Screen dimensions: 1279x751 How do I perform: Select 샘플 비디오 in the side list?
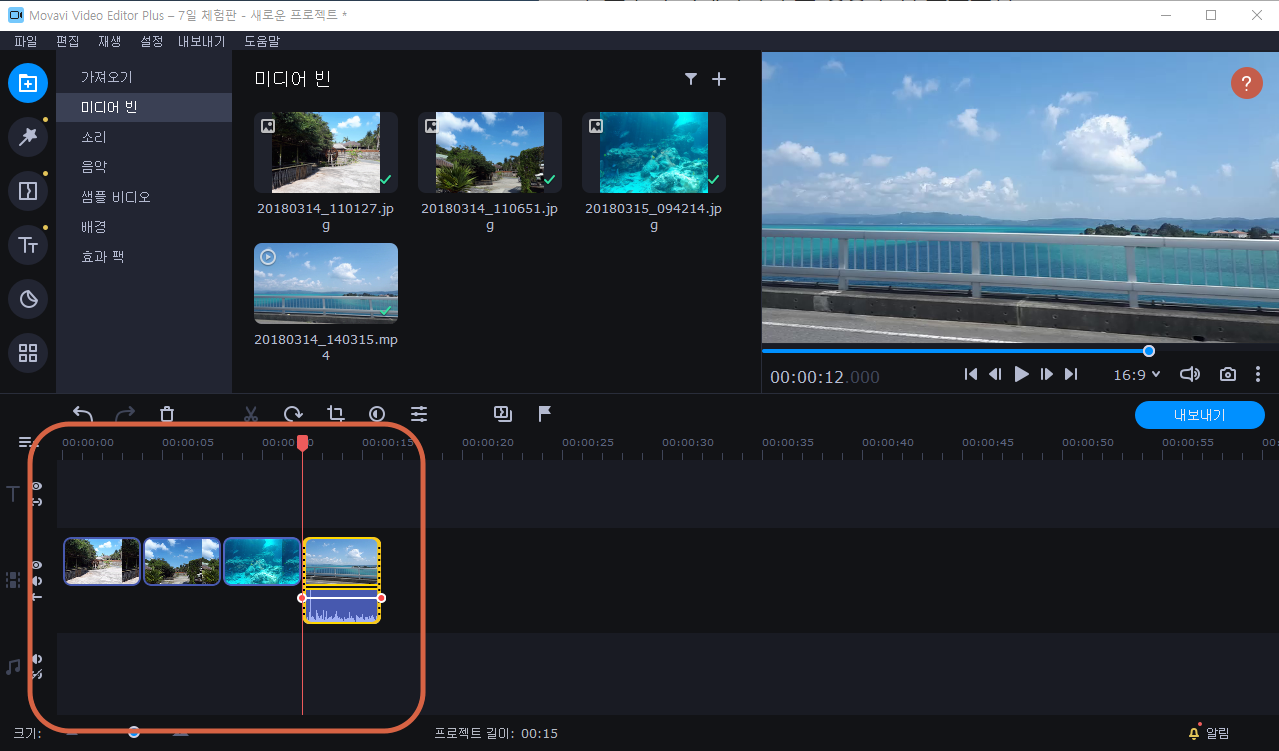click(x=144, y=197)
